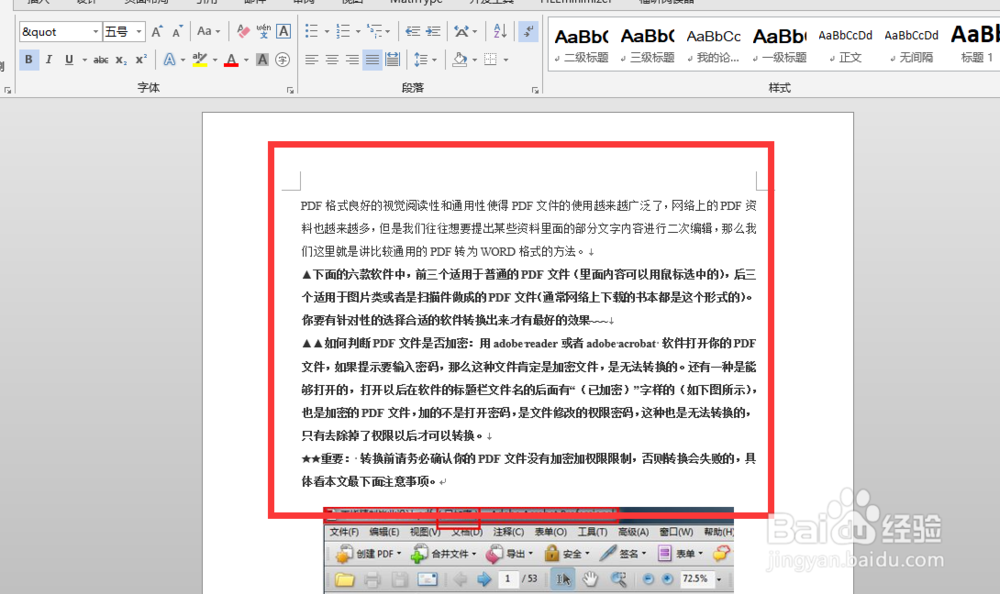
Task: Expand the Borders dropdown arrow
Action: coord(506,60)
